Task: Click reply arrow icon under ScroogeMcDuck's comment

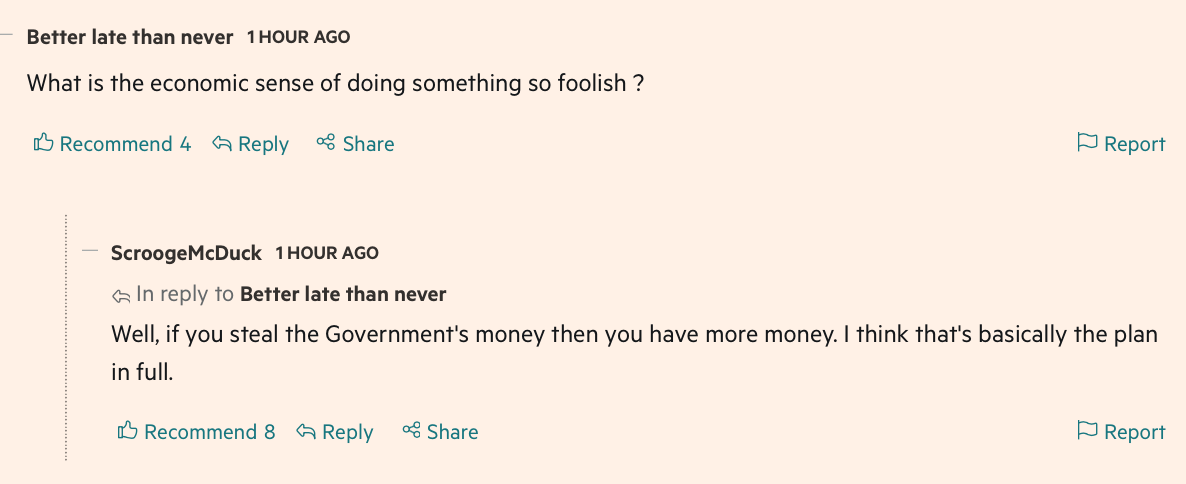Action: click(x=306, y=431)
